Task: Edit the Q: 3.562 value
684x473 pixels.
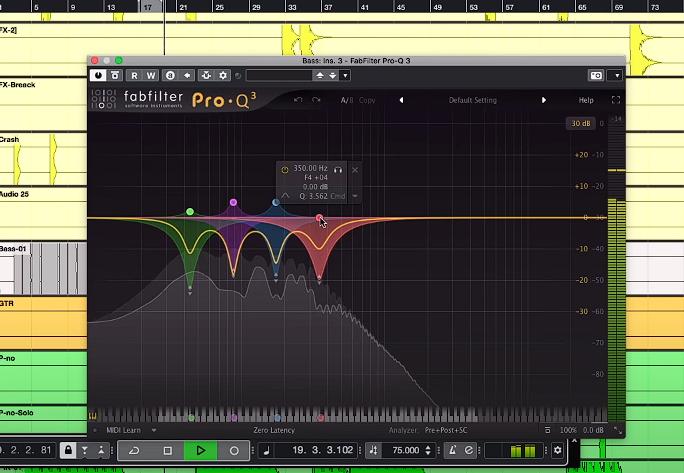Action: click(313, 196)
